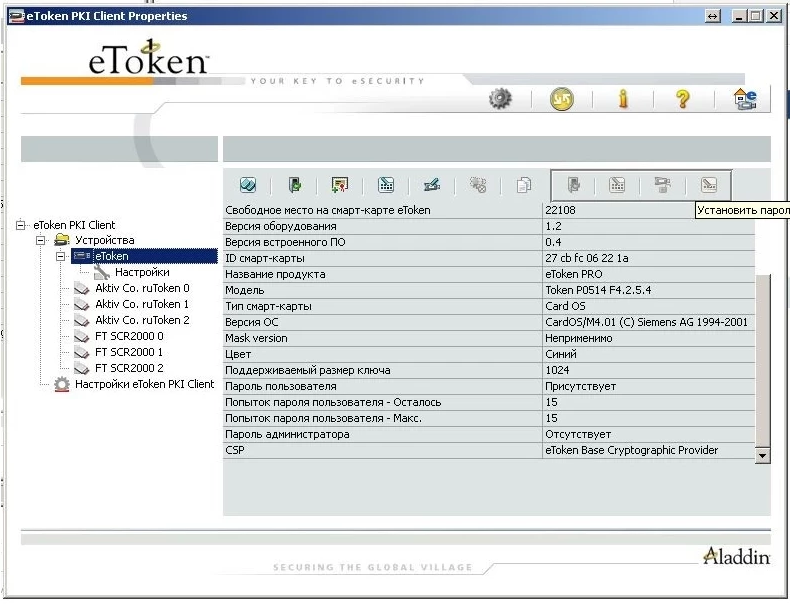Image resolution: width=790 pixels, height=604 pixels.
Task: Click 'Поддерживаемый размер ключа' row label
Action: click(307, 370)
